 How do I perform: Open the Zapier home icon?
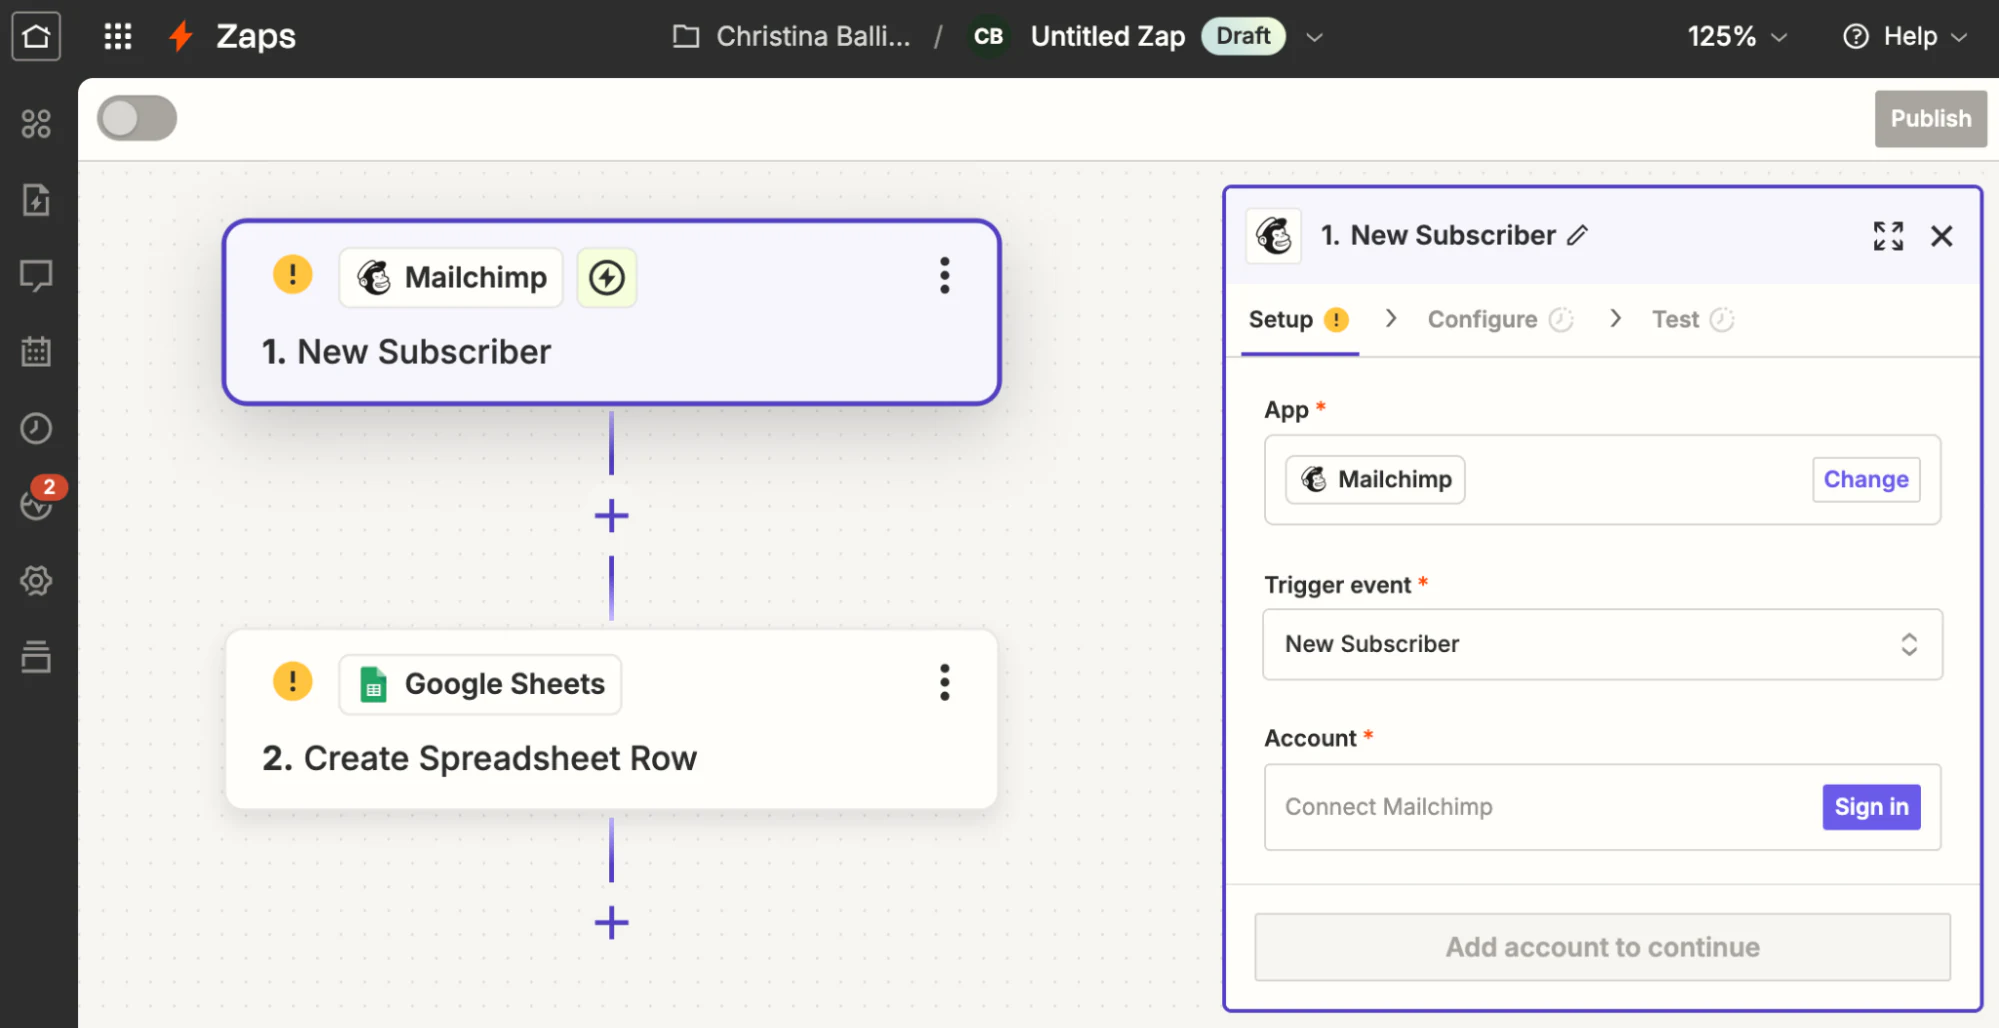pyautogui.click(x=36, y=37)
